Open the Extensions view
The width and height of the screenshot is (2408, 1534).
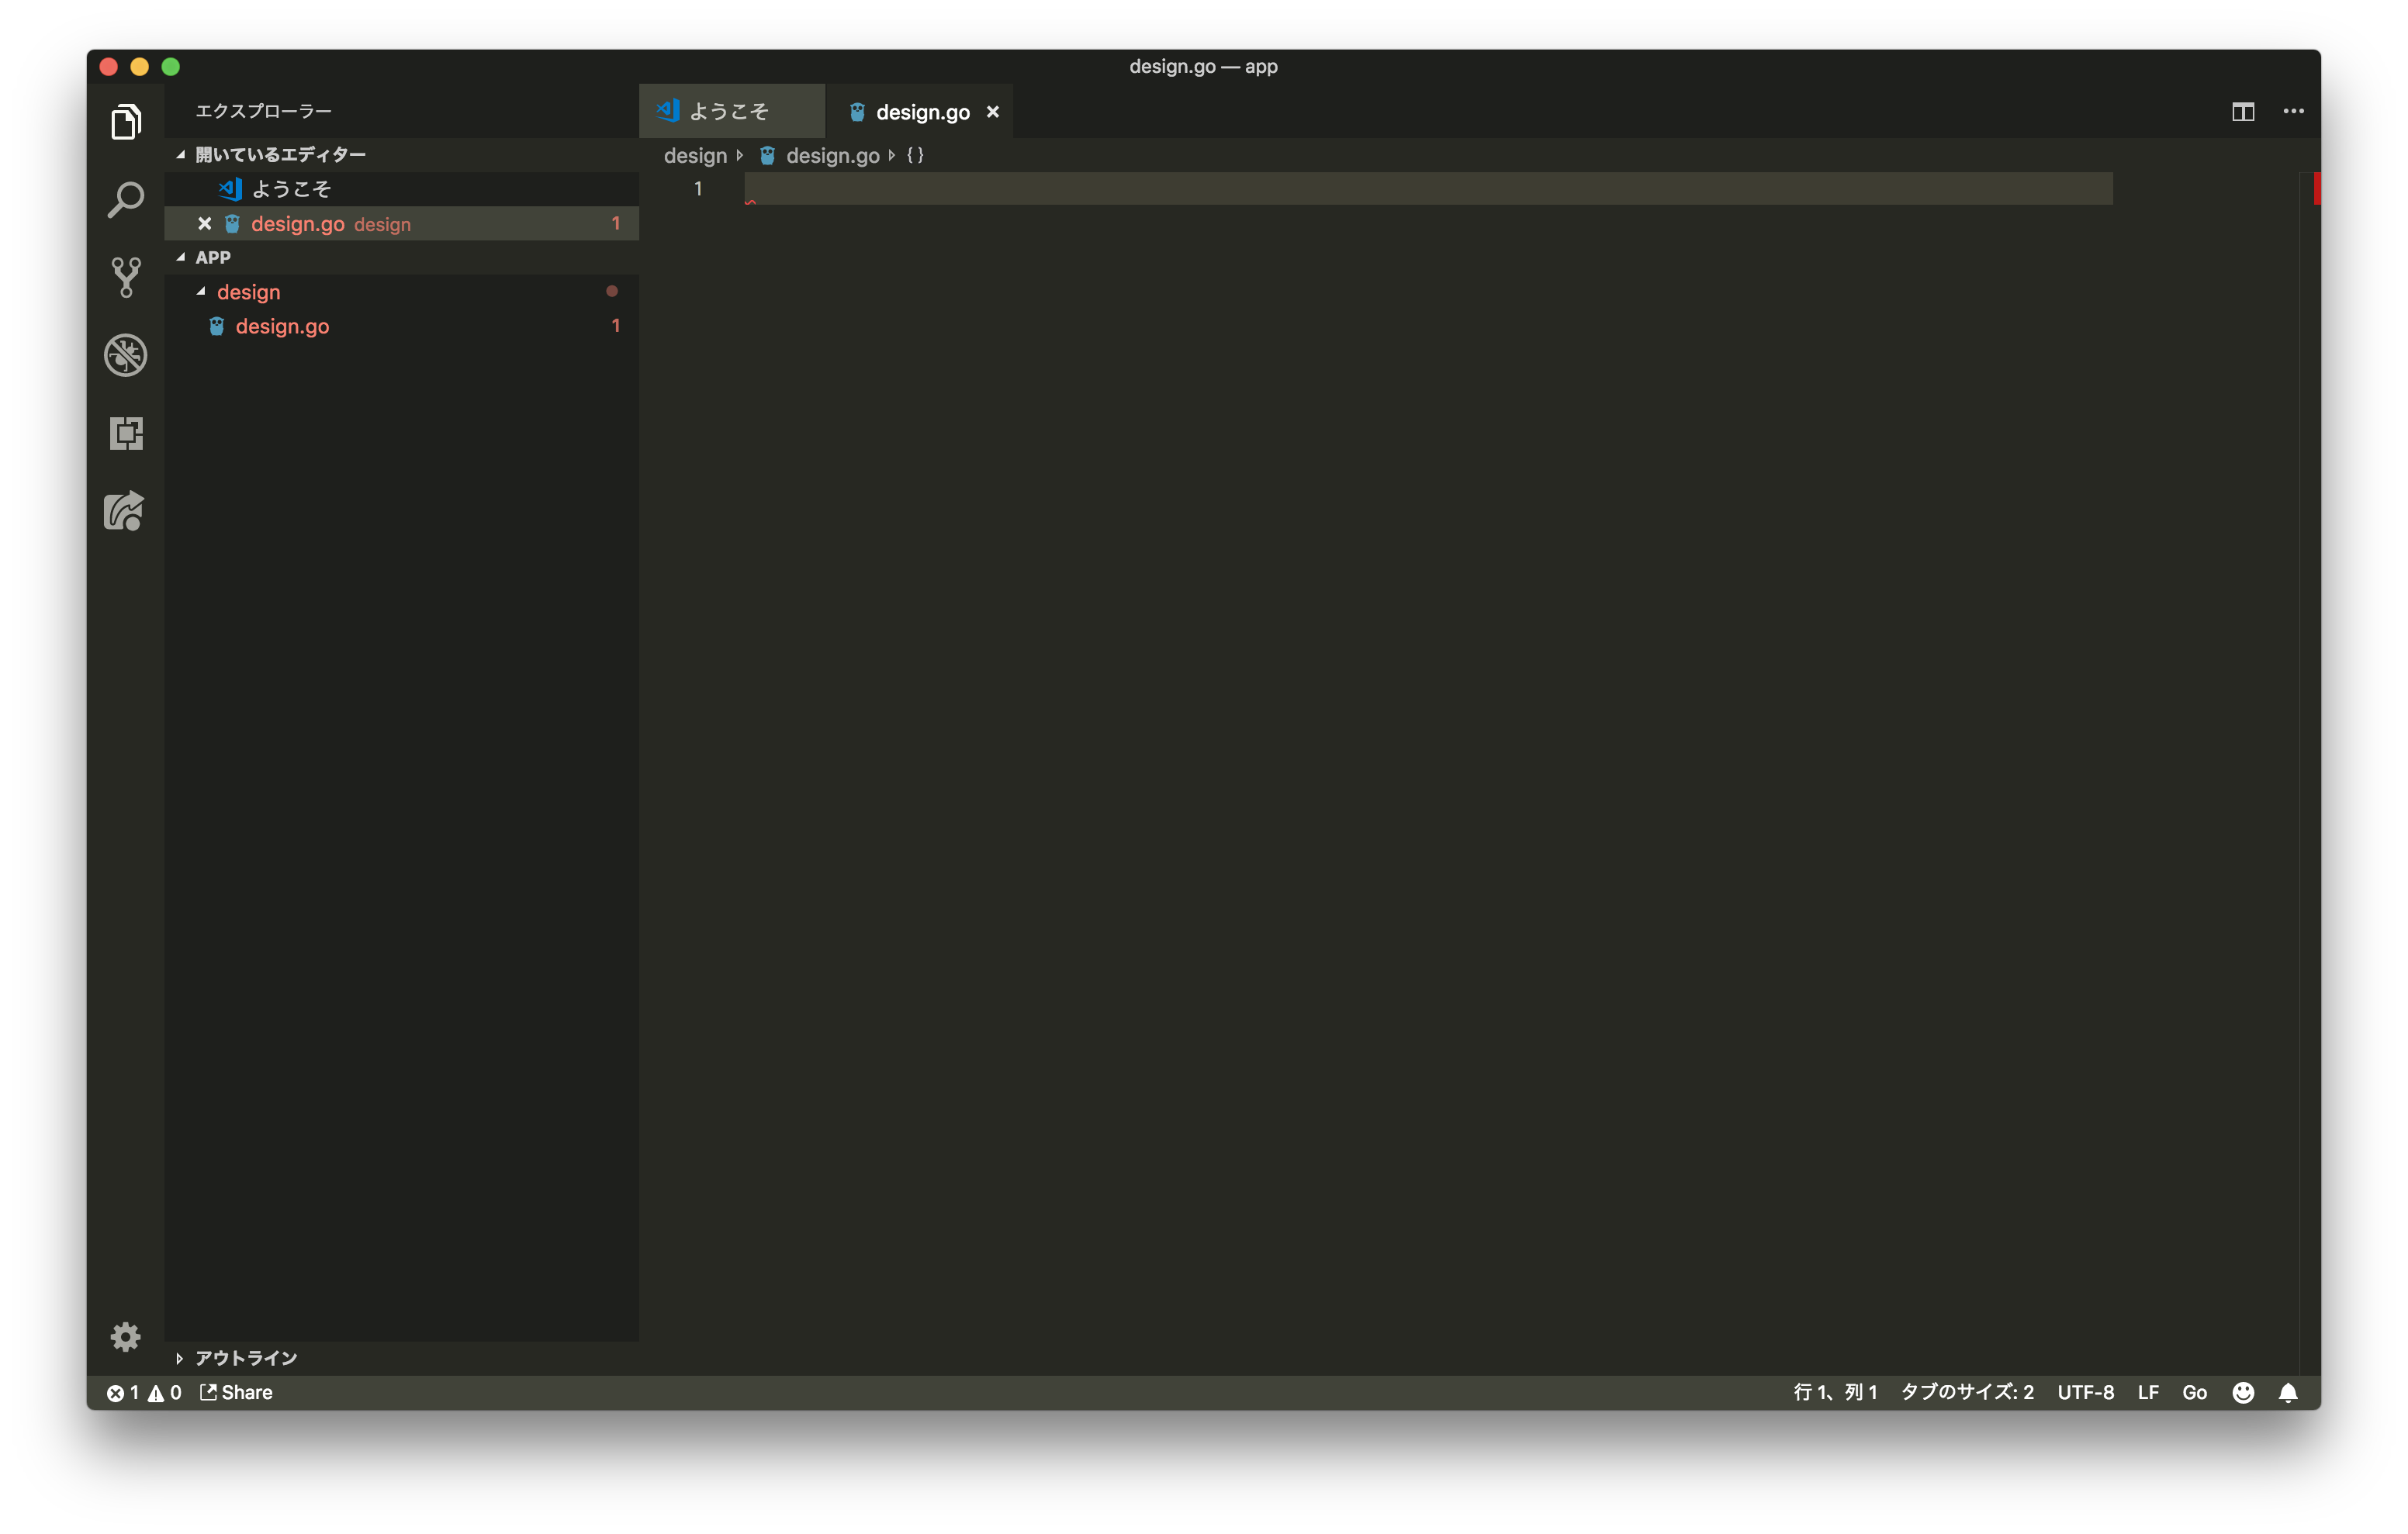point(125,434)
